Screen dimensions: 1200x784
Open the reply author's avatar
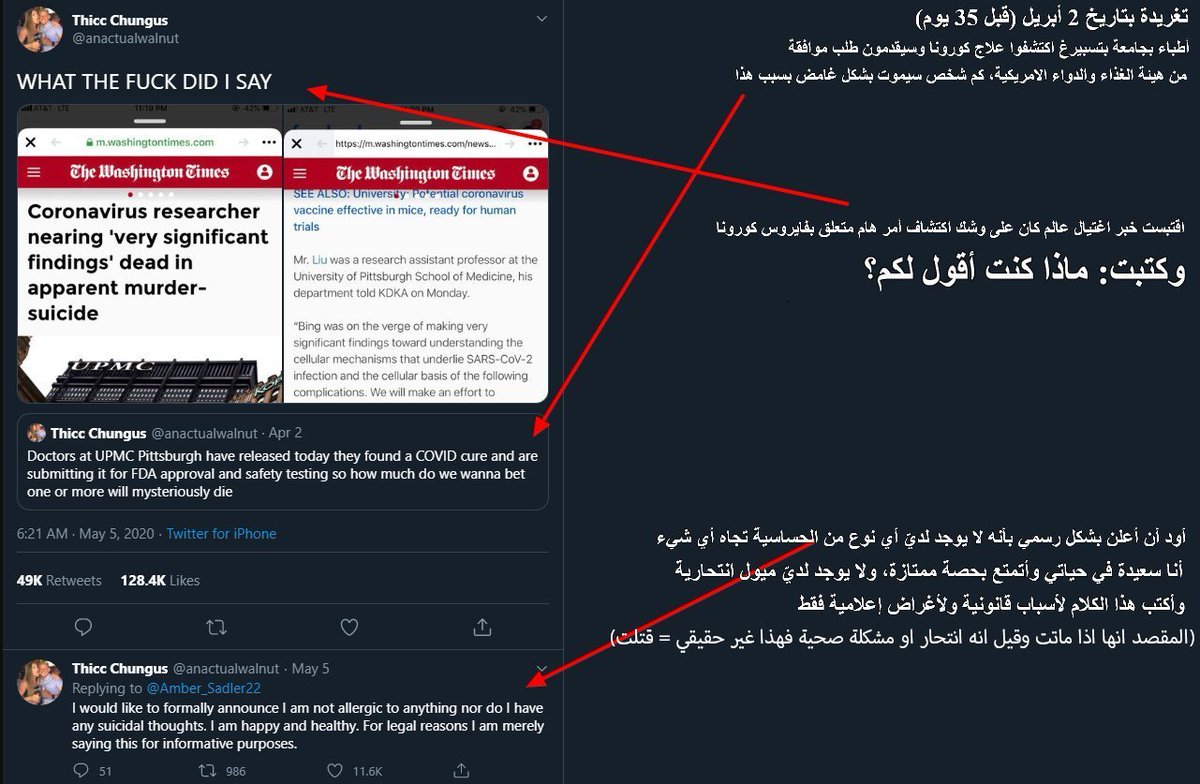pos(39,680)
